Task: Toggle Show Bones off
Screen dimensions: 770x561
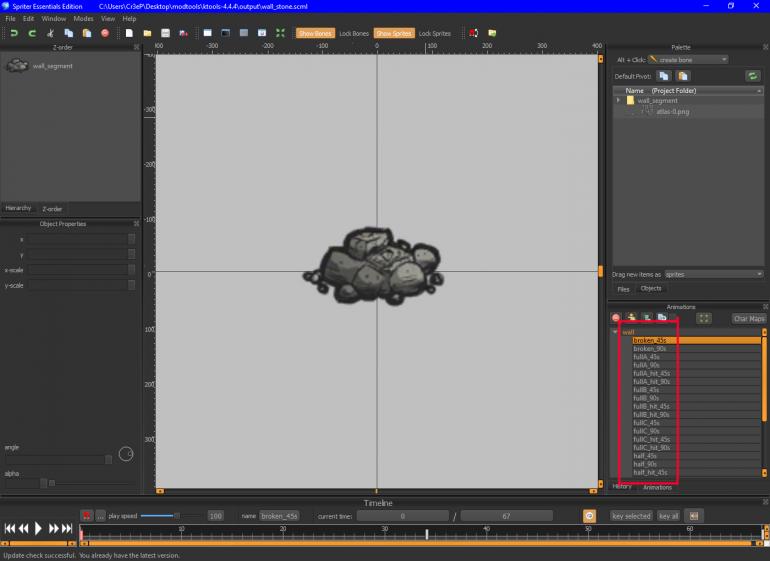Action: point(315,33)
